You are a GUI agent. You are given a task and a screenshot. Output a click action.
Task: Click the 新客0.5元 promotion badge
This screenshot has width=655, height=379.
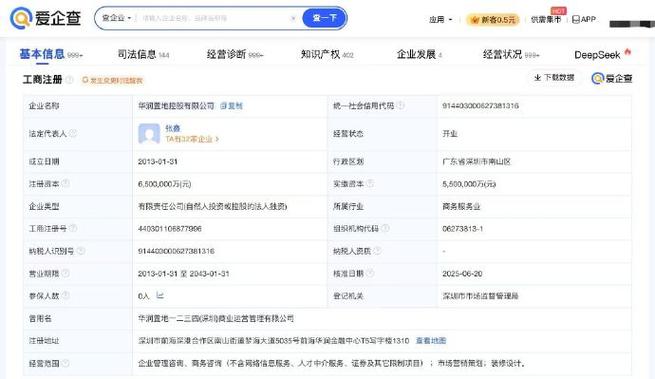coord(493,20)
